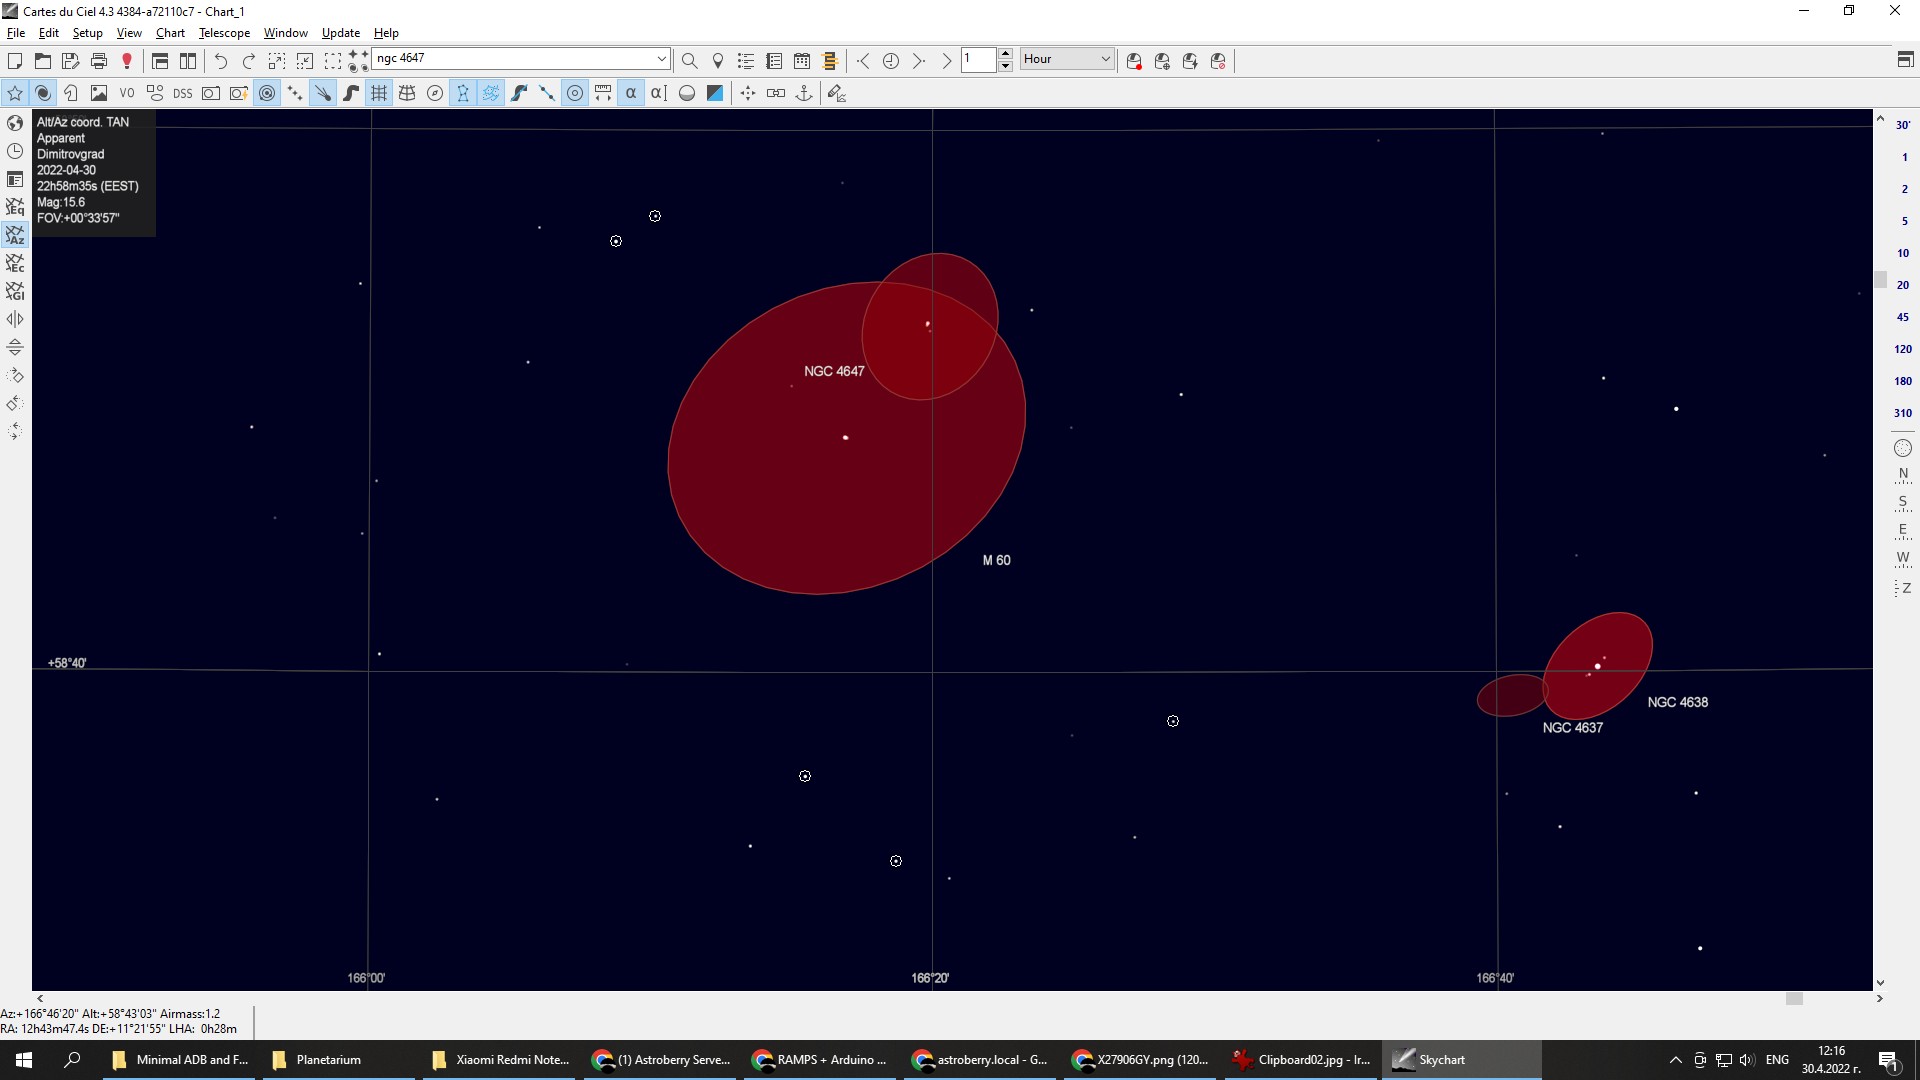The height and width of the screenshot is (1080, 1920).
Task: Open the Setup menu
Action: (x=88, y=33)
